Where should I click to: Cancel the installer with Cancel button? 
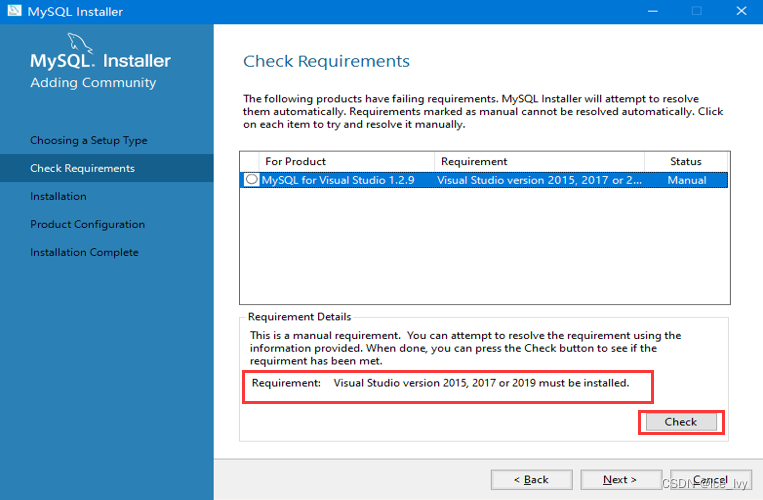pyautogui.click(x=711, y=480)
